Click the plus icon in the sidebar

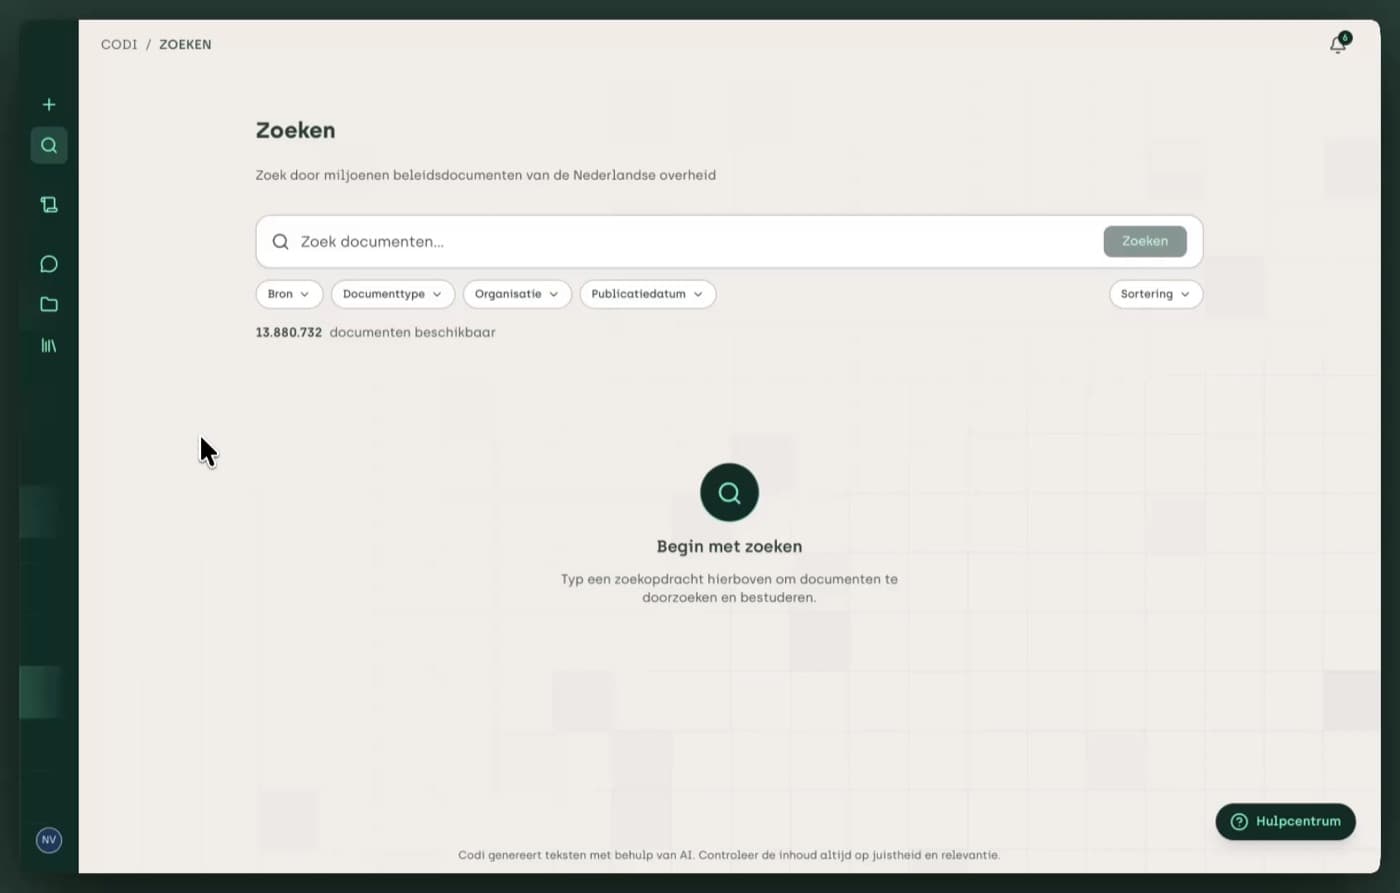(x=49, y=104)
